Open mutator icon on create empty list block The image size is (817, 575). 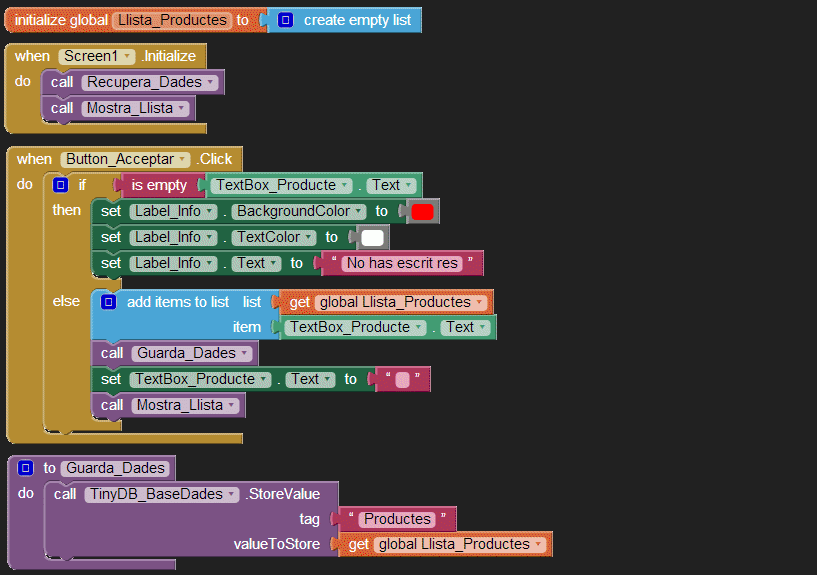285,20
